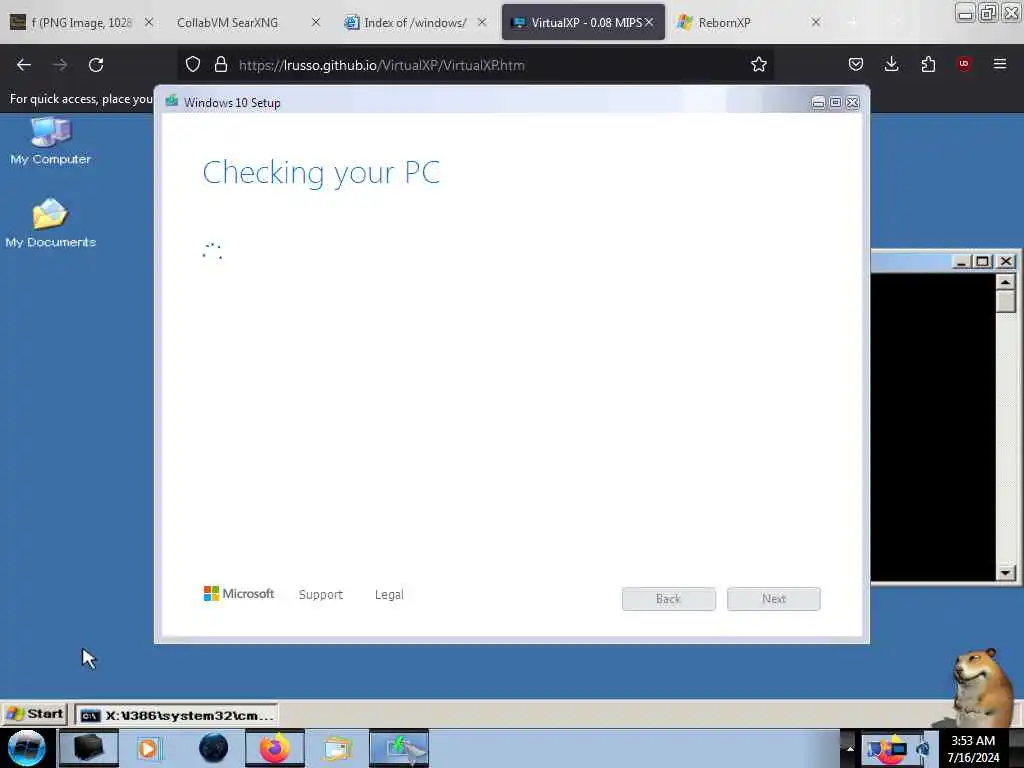Select the My Documents desktop icon

[x=50, y=223]
